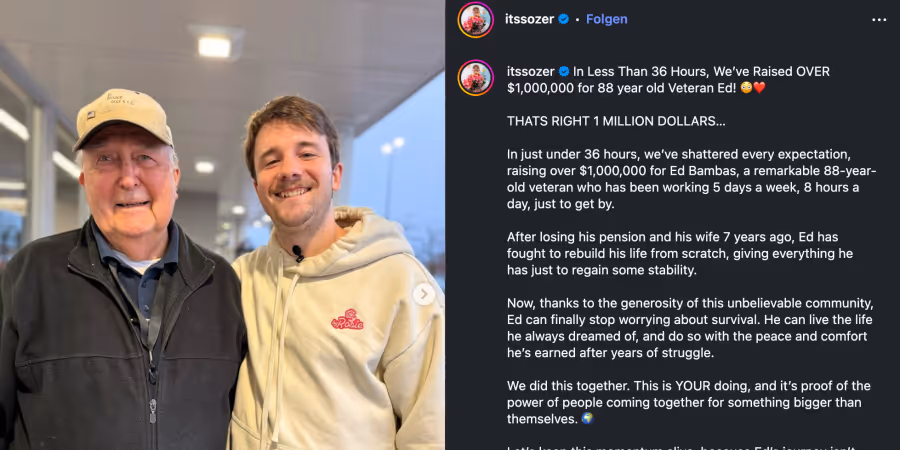Image resolution: width=900 pixels, height=450 pixels.
Task: Click the profile avatar beside the caption
Action: click(x=476, y=78)
